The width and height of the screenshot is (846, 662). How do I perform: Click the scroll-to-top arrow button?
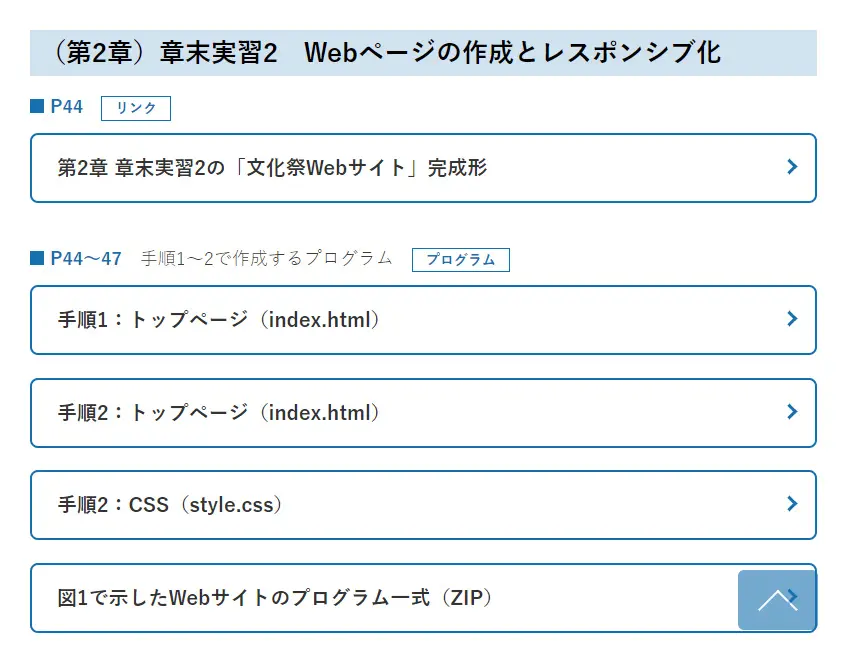click(777, 600)
